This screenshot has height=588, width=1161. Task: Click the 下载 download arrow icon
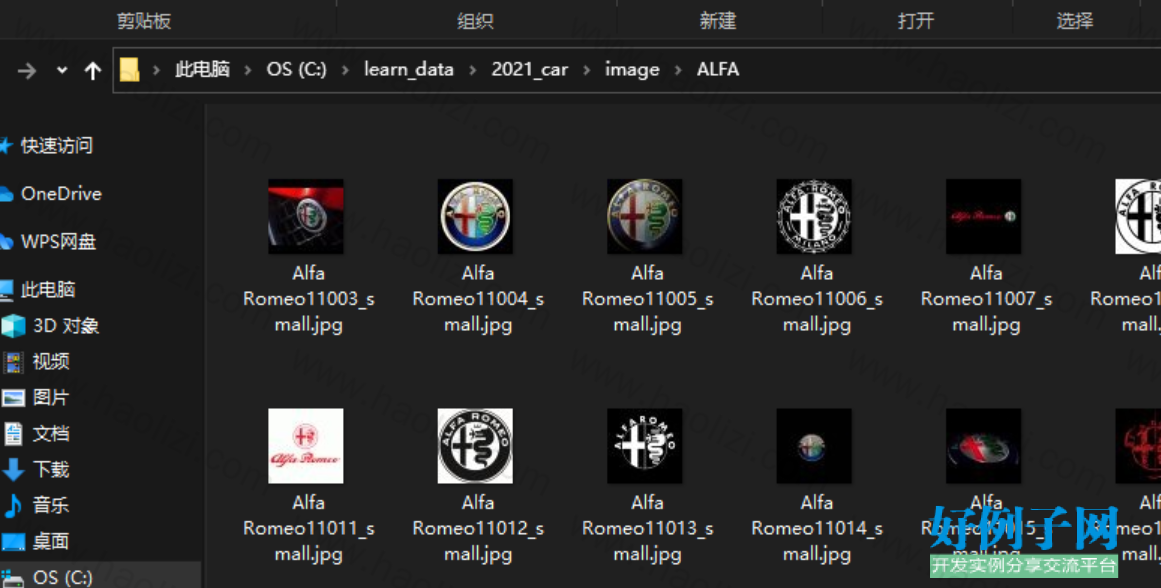pyautogui.click(x=13, y=470)
